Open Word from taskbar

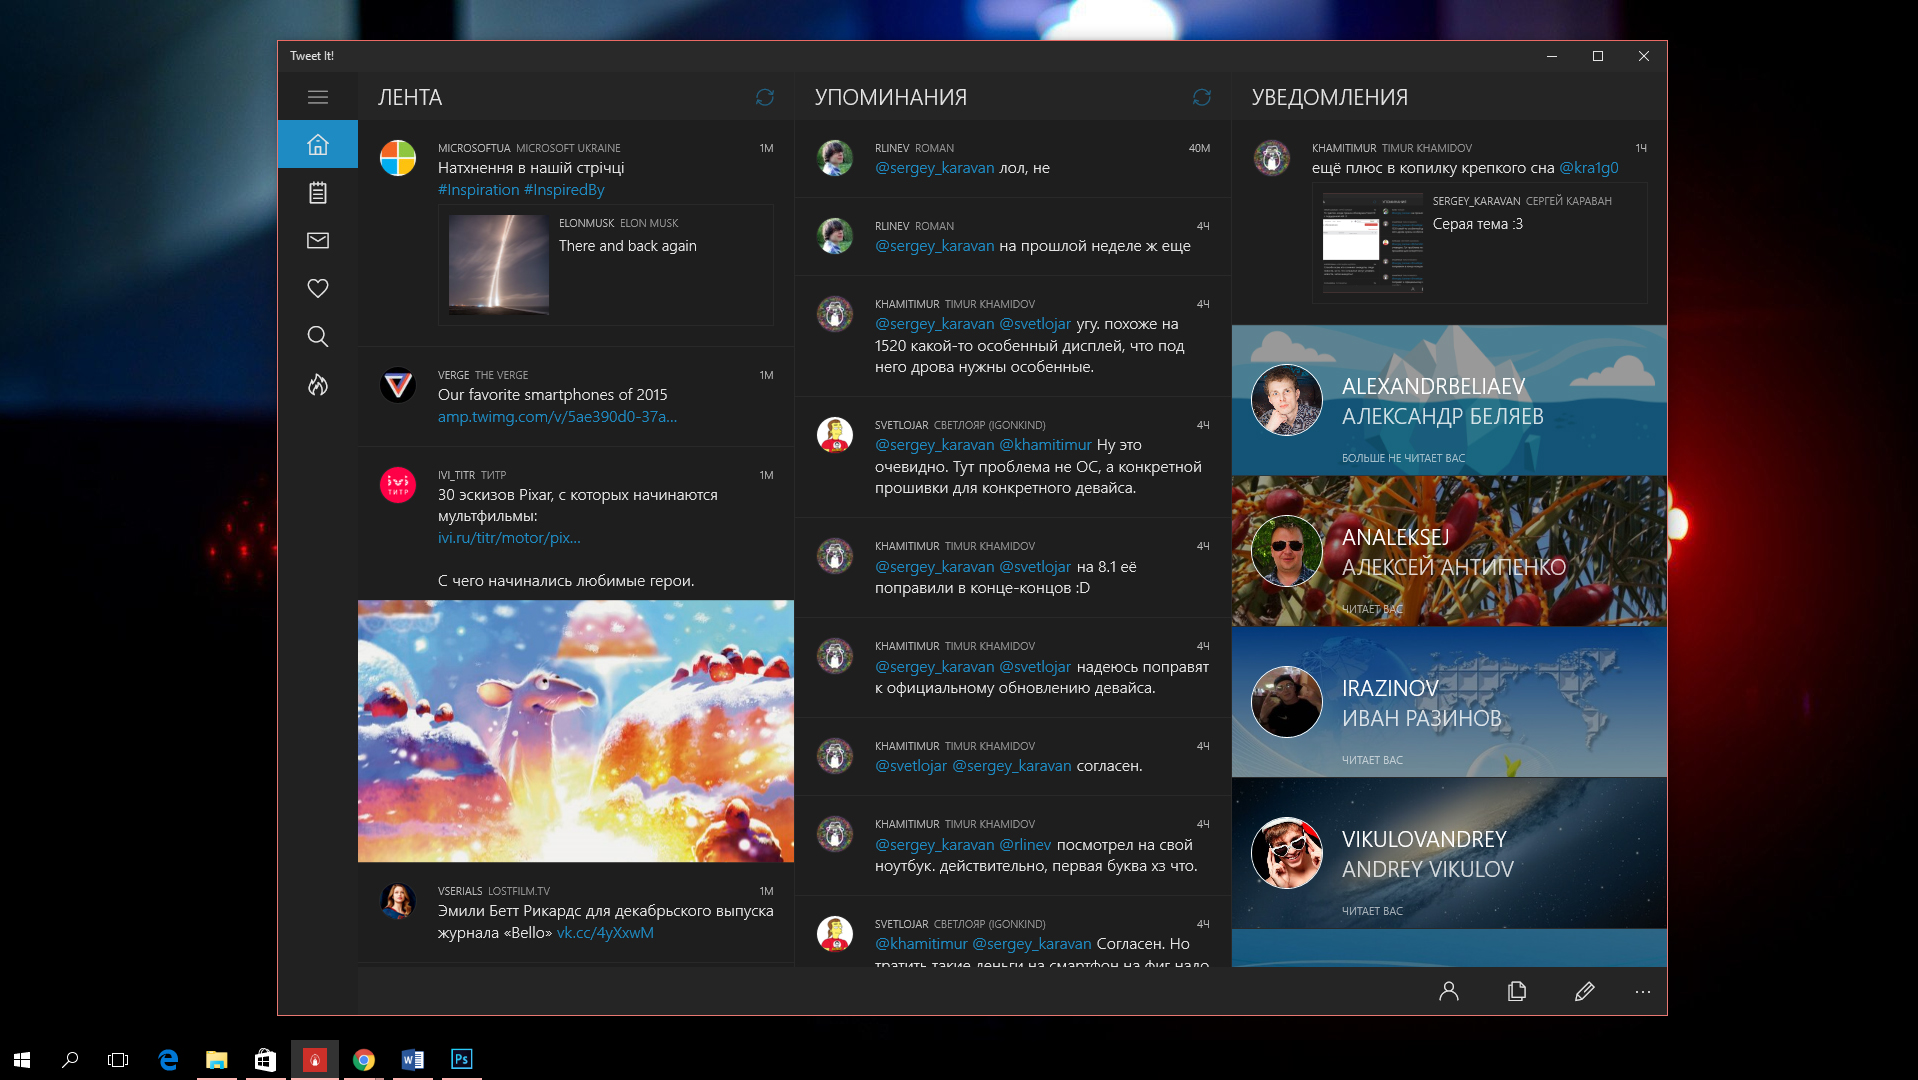pyautogui.click(x=412, y=1059)
